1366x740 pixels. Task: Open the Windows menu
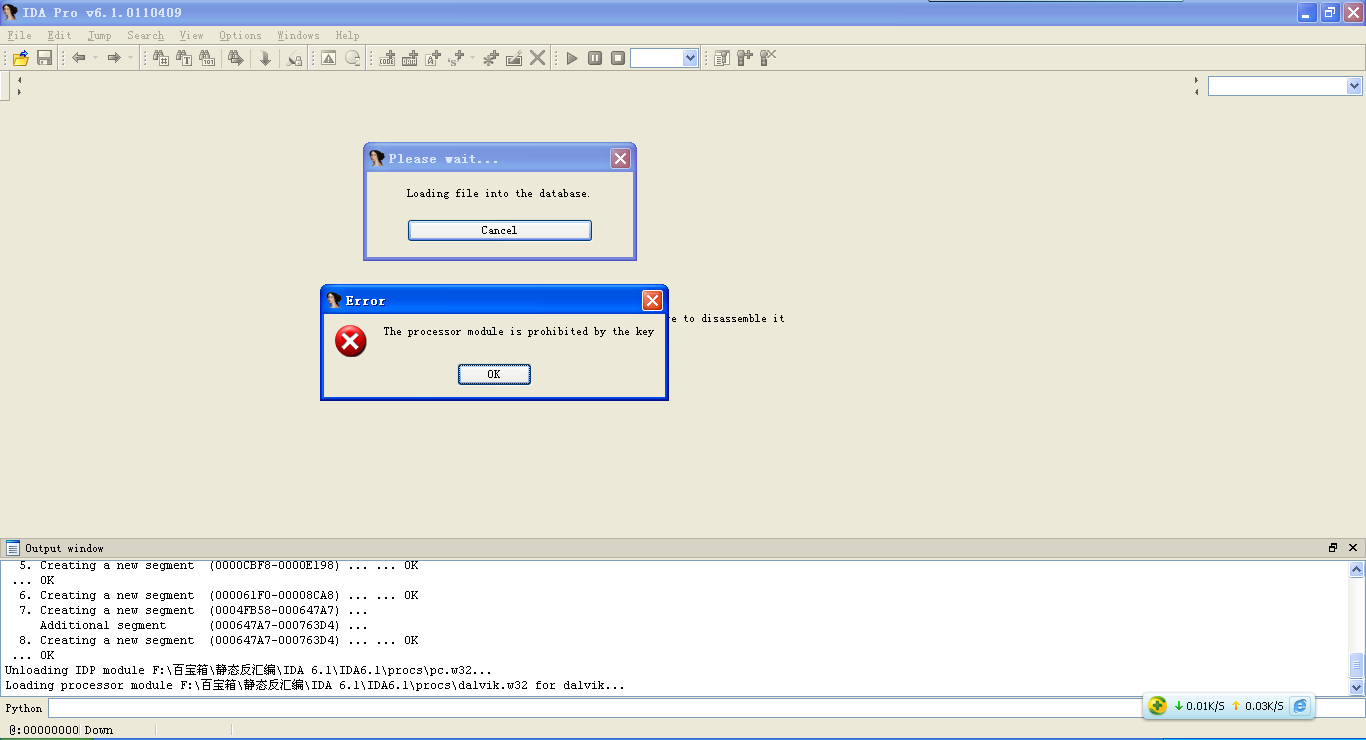[x=299, y=36]
